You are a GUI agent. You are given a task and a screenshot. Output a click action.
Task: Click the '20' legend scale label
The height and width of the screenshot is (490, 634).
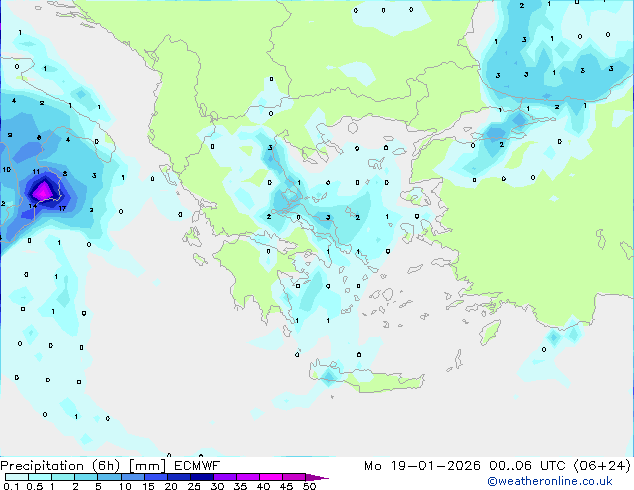pyautogui.click(x=171, y=486)
